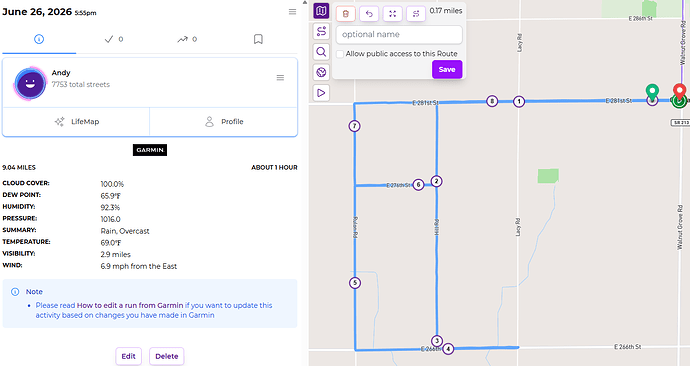This screenshot has width=690, height=366.
Task: Switch to the completed streets tab
Action: 114,39
